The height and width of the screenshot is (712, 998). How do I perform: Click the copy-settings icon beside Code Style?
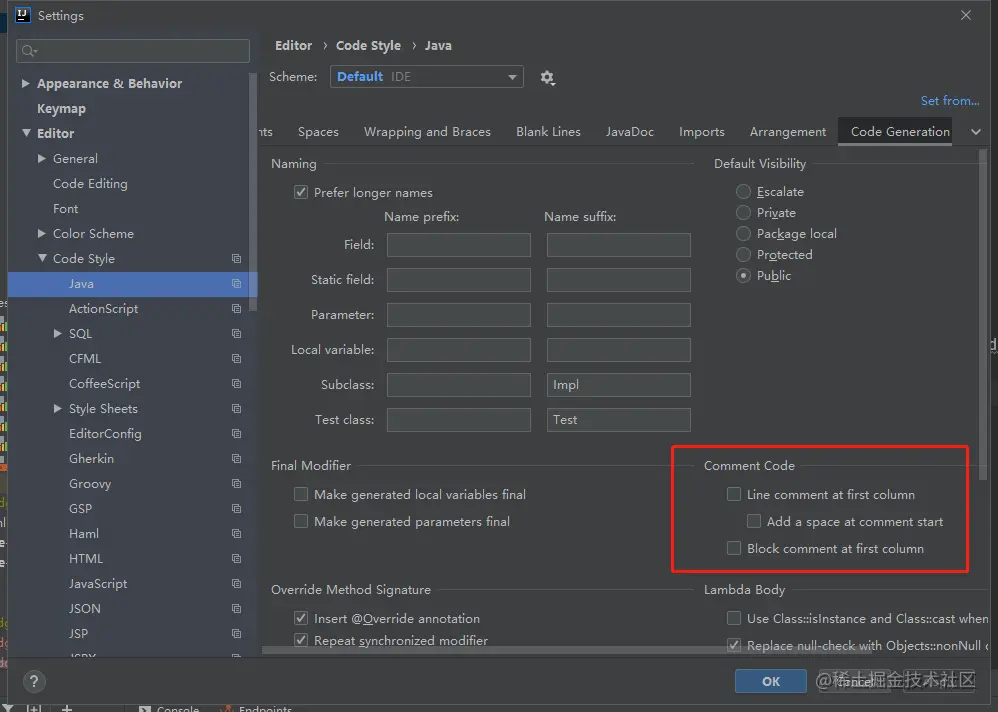[x=236, y=258]
